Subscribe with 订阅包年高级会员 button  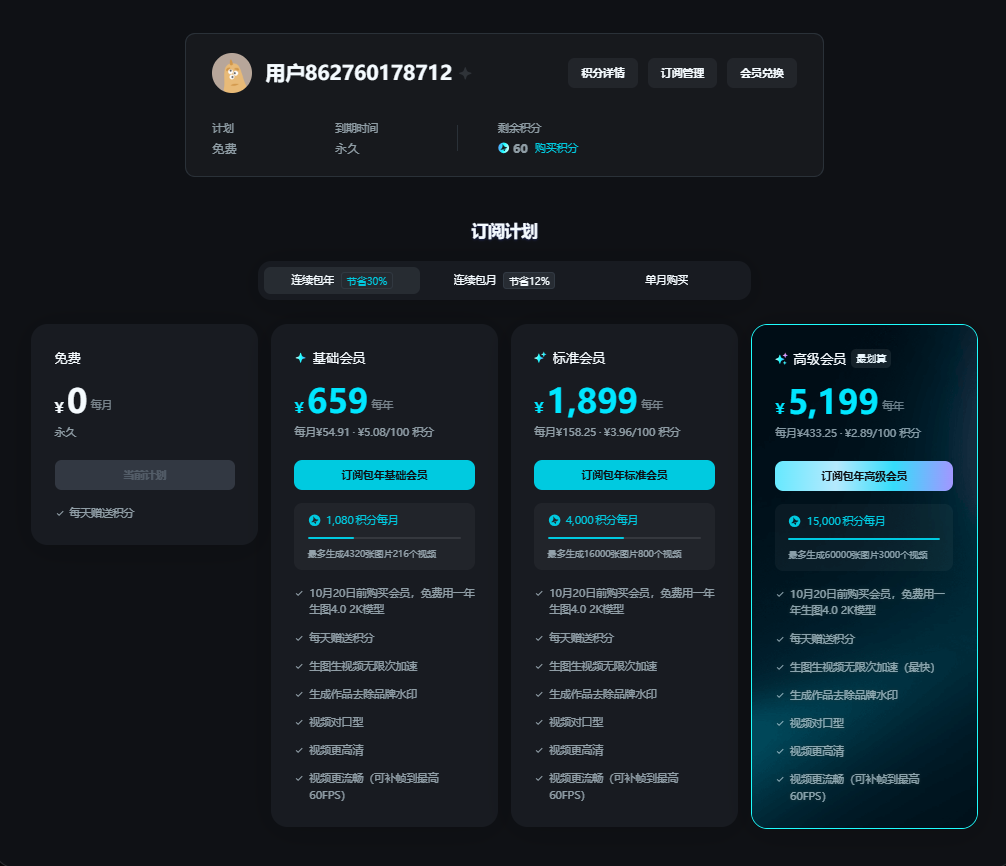coord(863,476)
